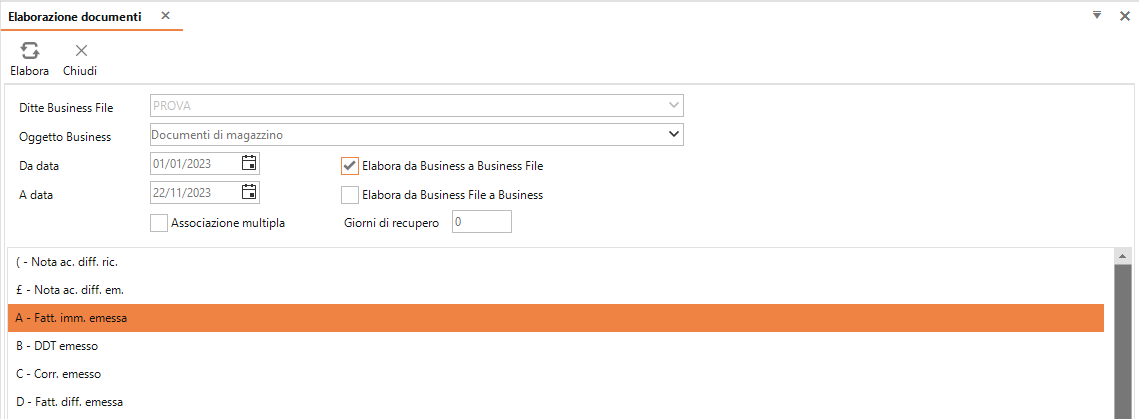Click the Giorni di recupero field
Screen dimensions: 1142x419
[481, 222]
